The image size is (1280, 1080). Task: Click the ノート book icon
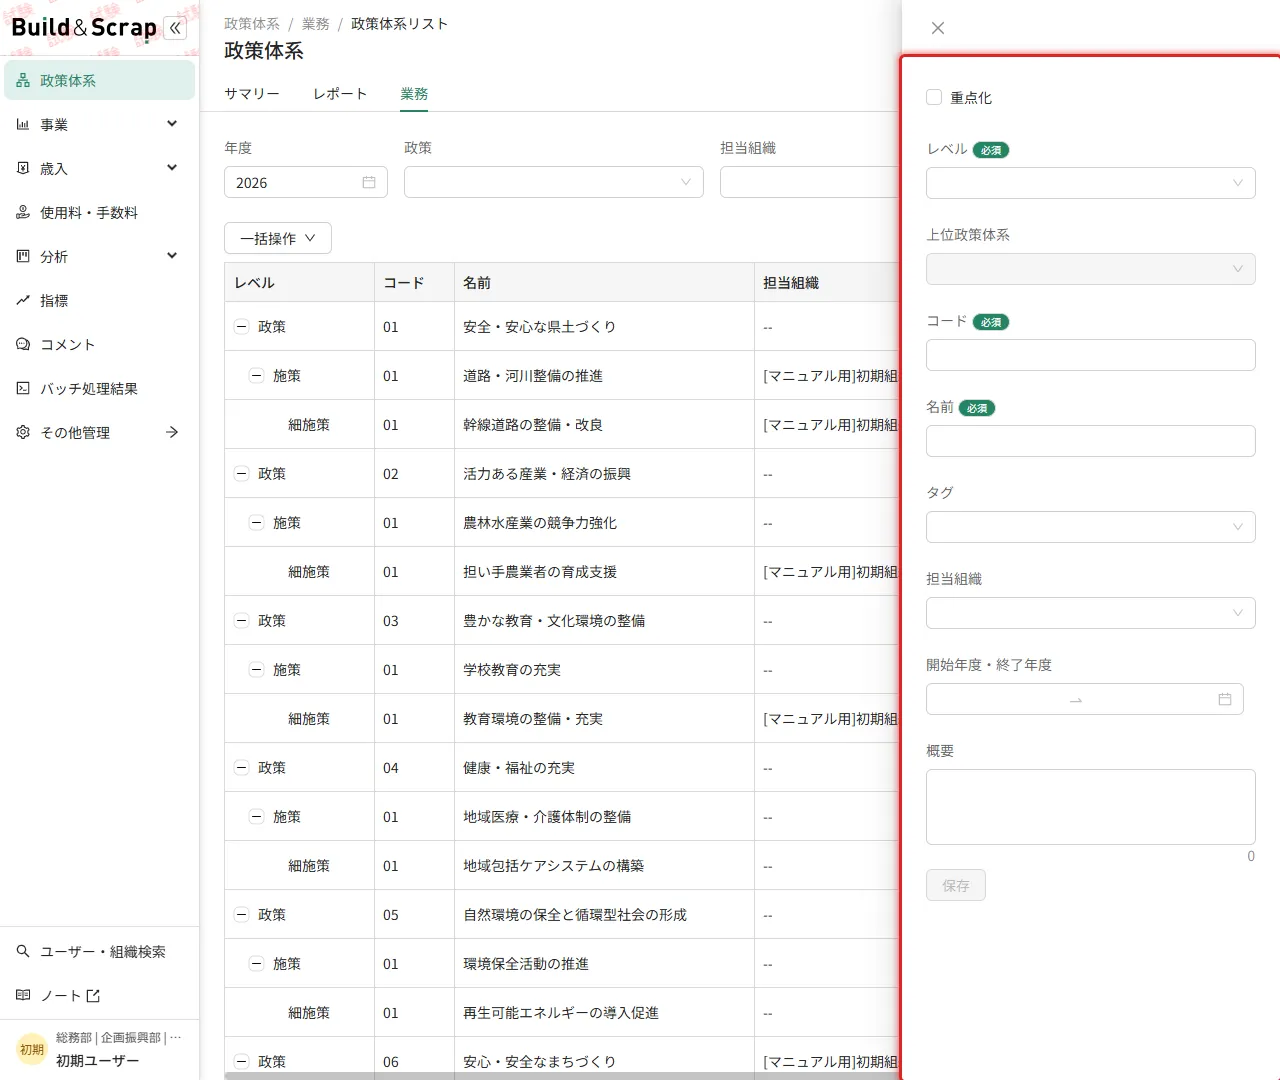pyautogui.click(x=23, y=996)
